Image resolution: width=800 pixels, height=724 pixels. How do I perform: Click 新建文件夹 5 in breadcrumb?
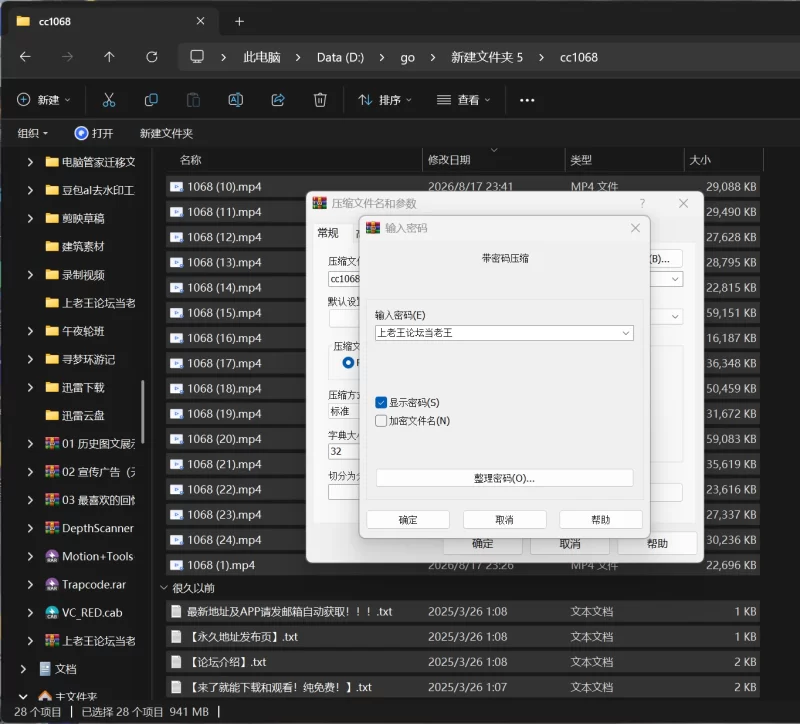(x=487, y=57)
